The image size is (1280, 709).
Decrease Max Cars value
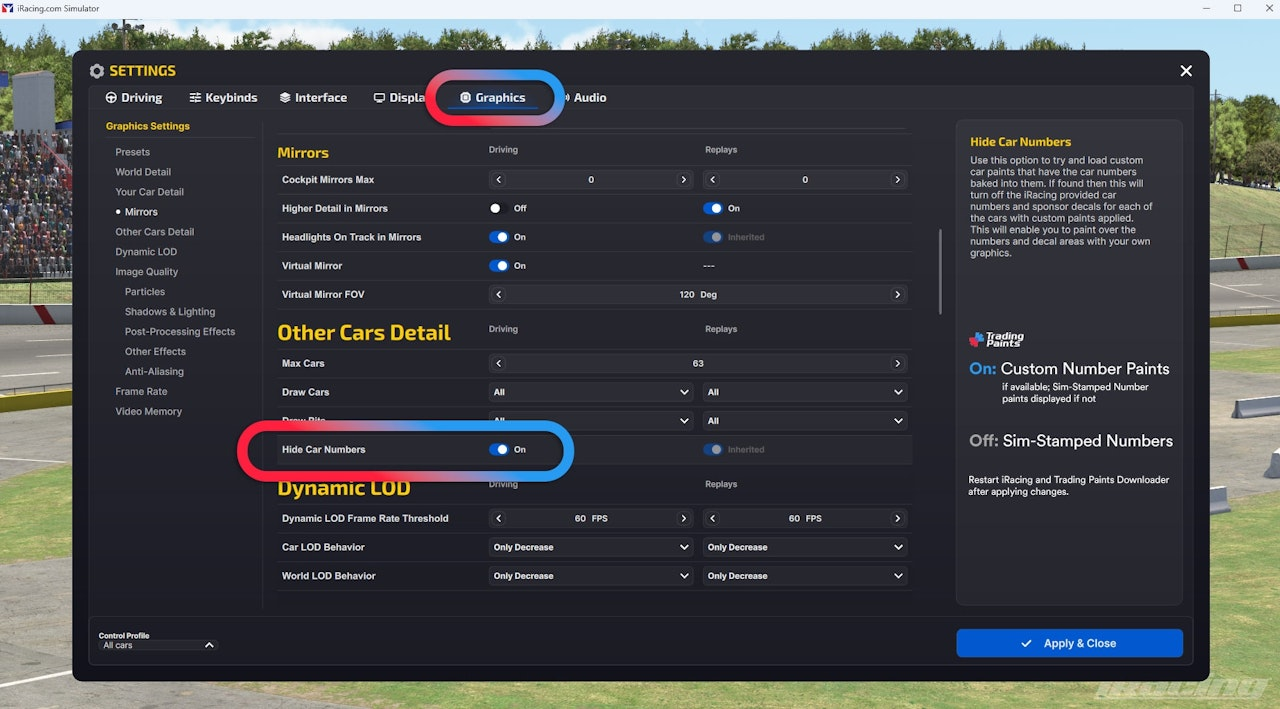pos(499,364)
